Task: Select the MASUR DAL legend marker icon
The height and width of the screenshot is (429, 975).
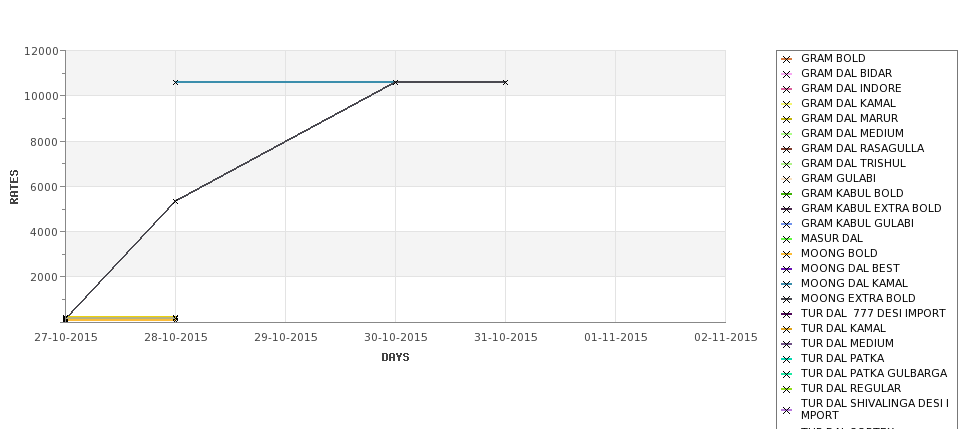Action: [x=787, y=239]
